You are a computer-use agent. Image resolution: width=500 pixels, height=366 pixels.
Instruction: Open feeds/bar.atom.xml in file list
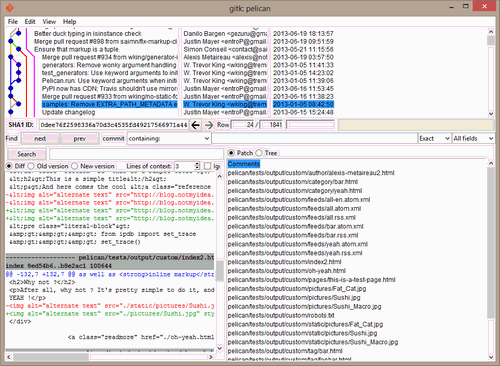295,226
